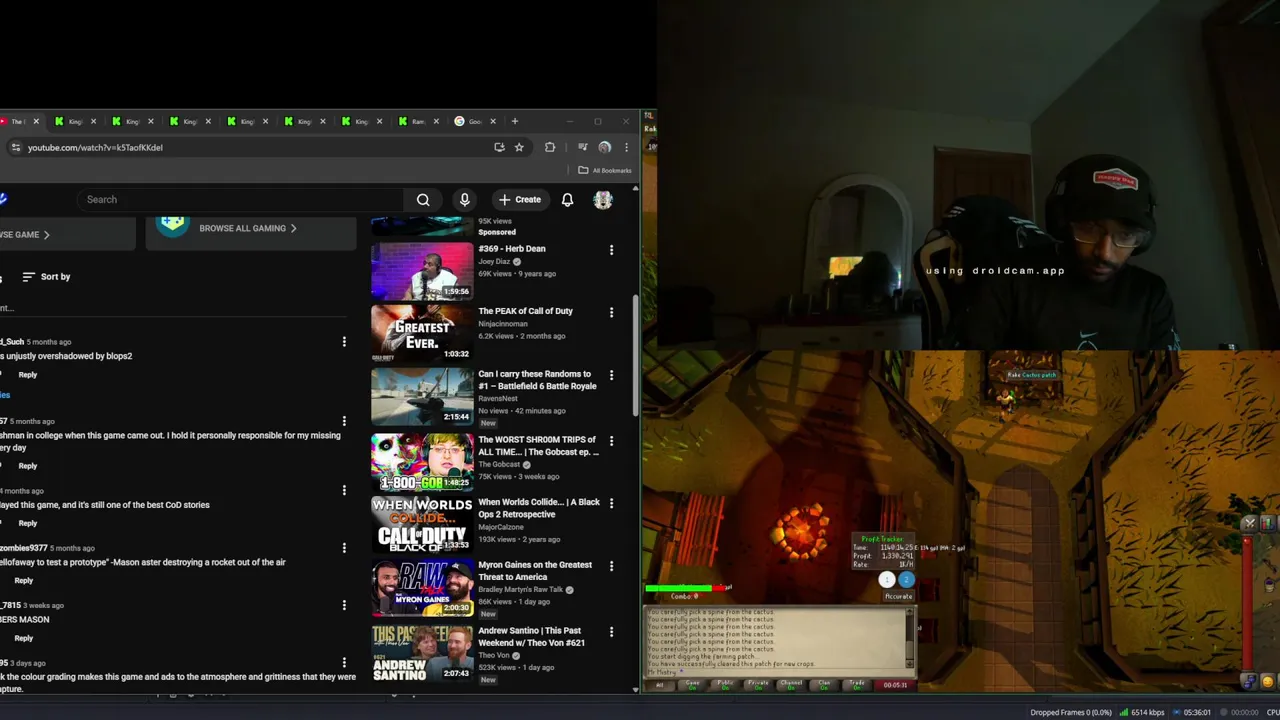Screen dimensions: 1280x720
Task: Click the '6514 kbps' bitrate in status bar
Action: point(1147,712)
